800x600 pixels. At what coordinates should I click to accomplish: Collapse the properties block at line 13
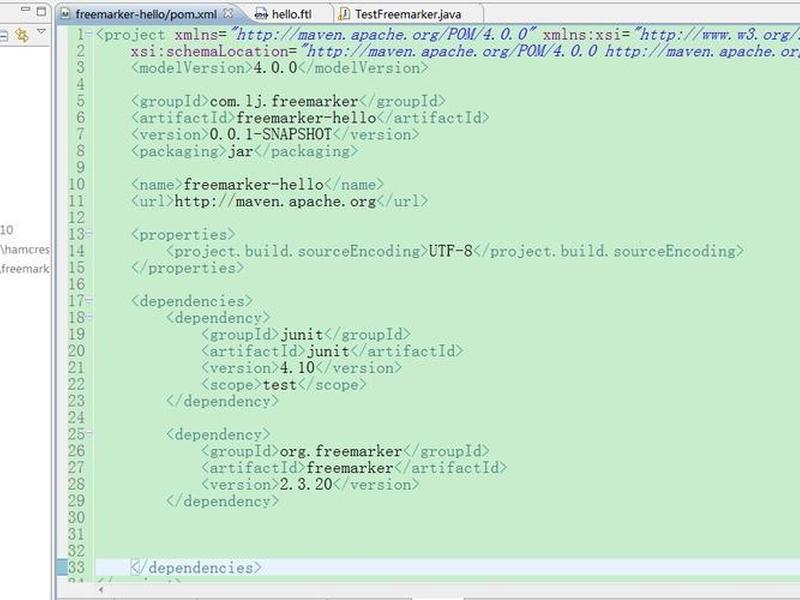(x=89, y=234)
